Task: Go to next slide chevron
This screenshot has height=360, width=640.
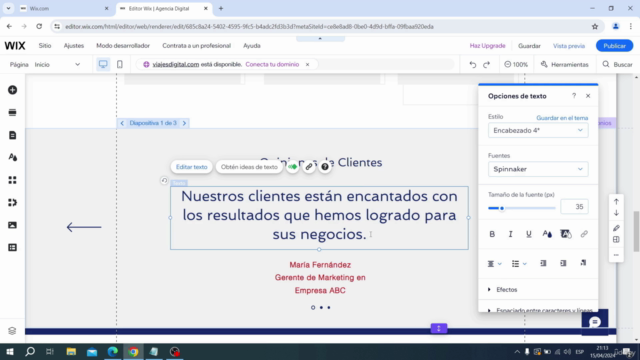Action: tap(184, 123)
